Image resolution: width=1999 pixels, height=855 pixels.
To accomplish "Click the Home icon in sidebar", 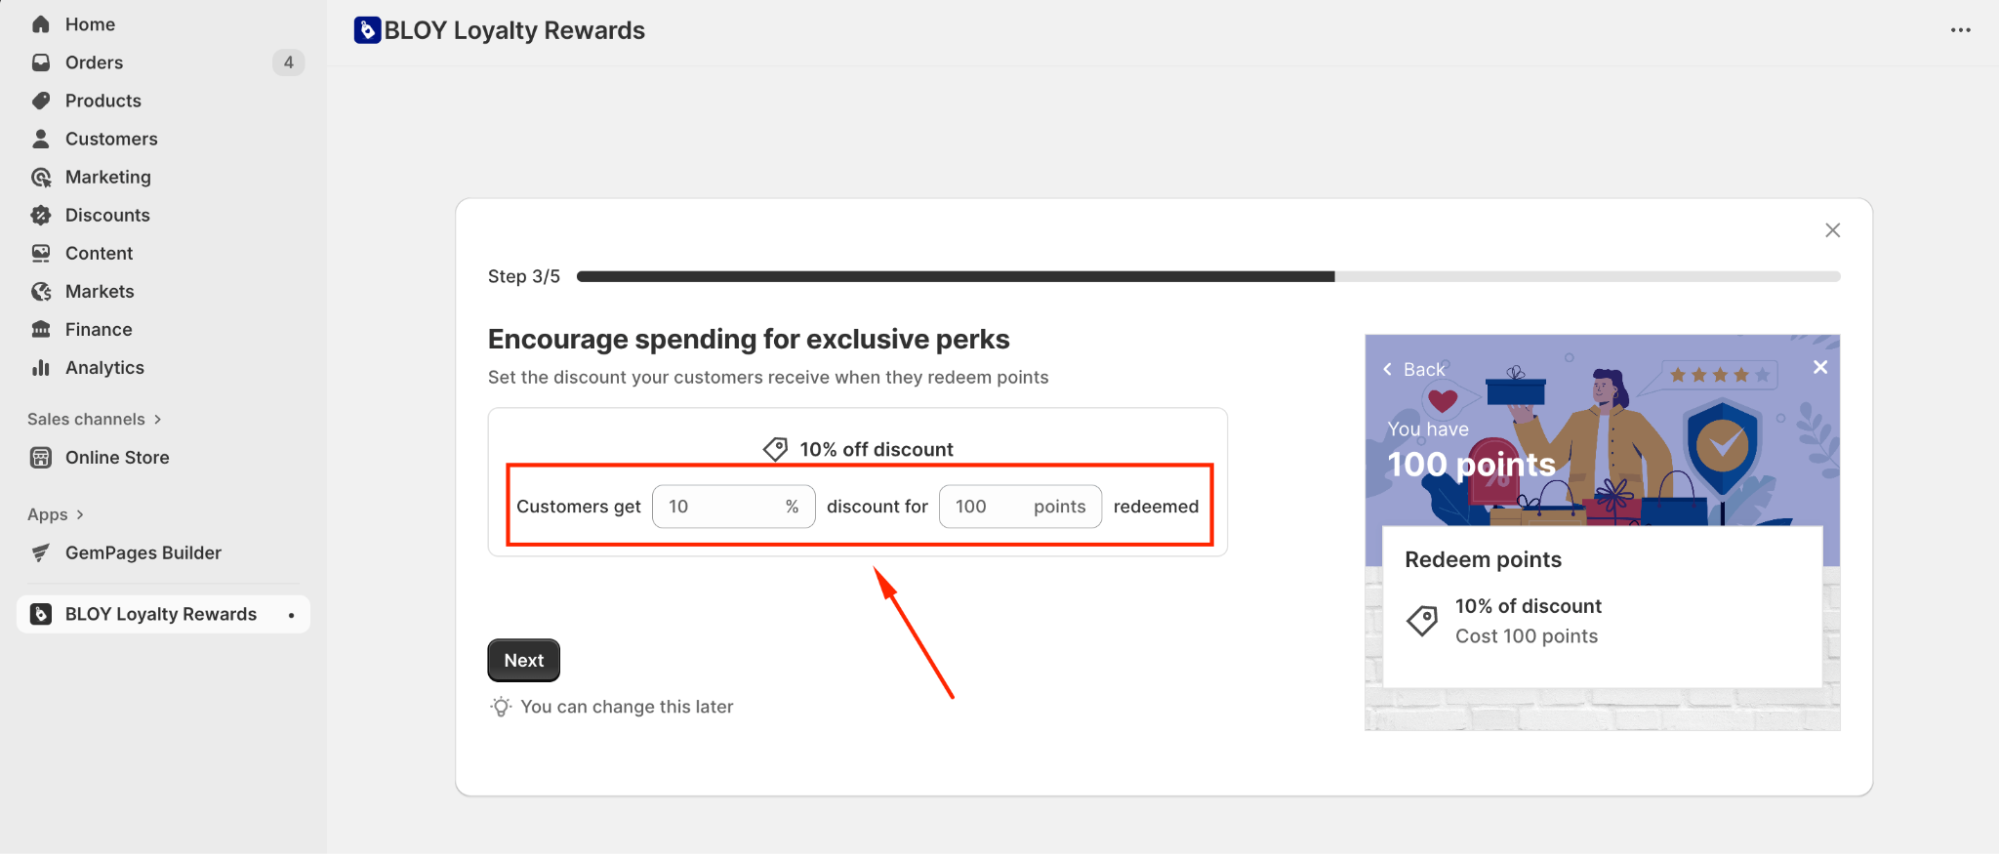I will 41,24.
